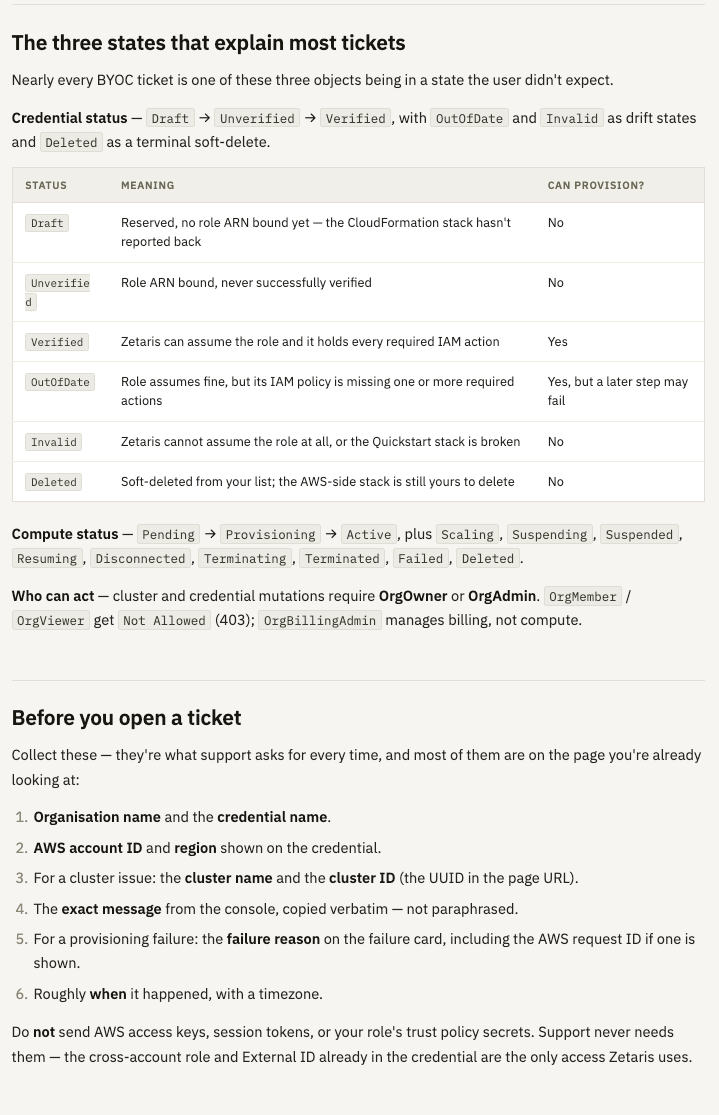The width and height of the screenshot is (719, 1115).
Task: Click the Deleted badge in status table
Action: (x=53, y=481)
